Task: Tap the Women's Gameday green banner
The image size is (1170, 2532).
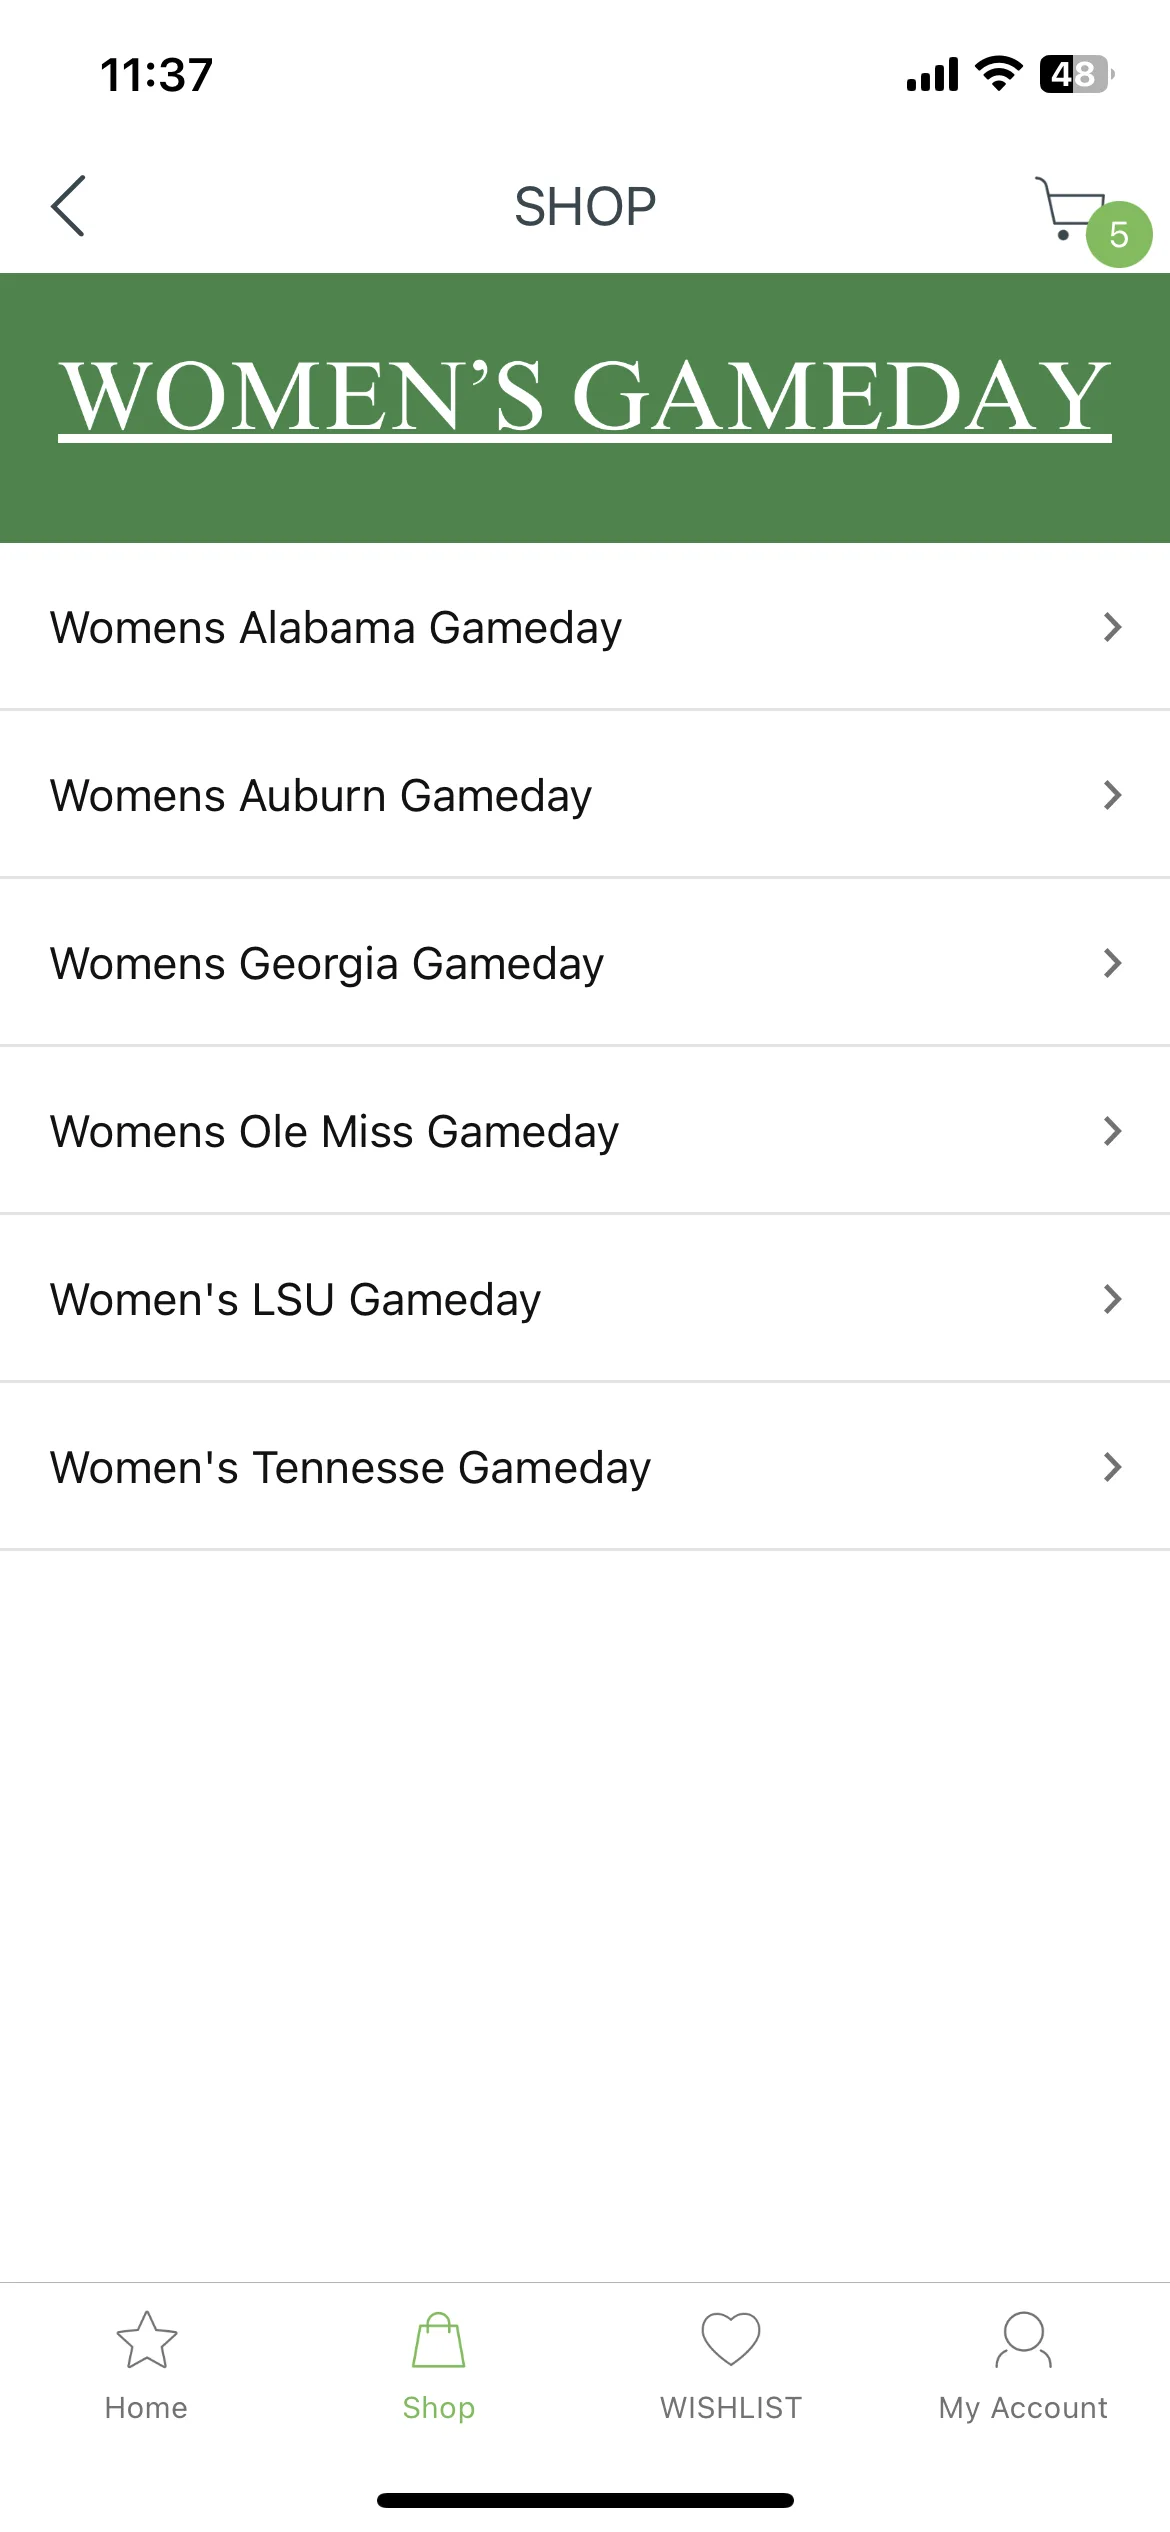Action: [585, 408]
